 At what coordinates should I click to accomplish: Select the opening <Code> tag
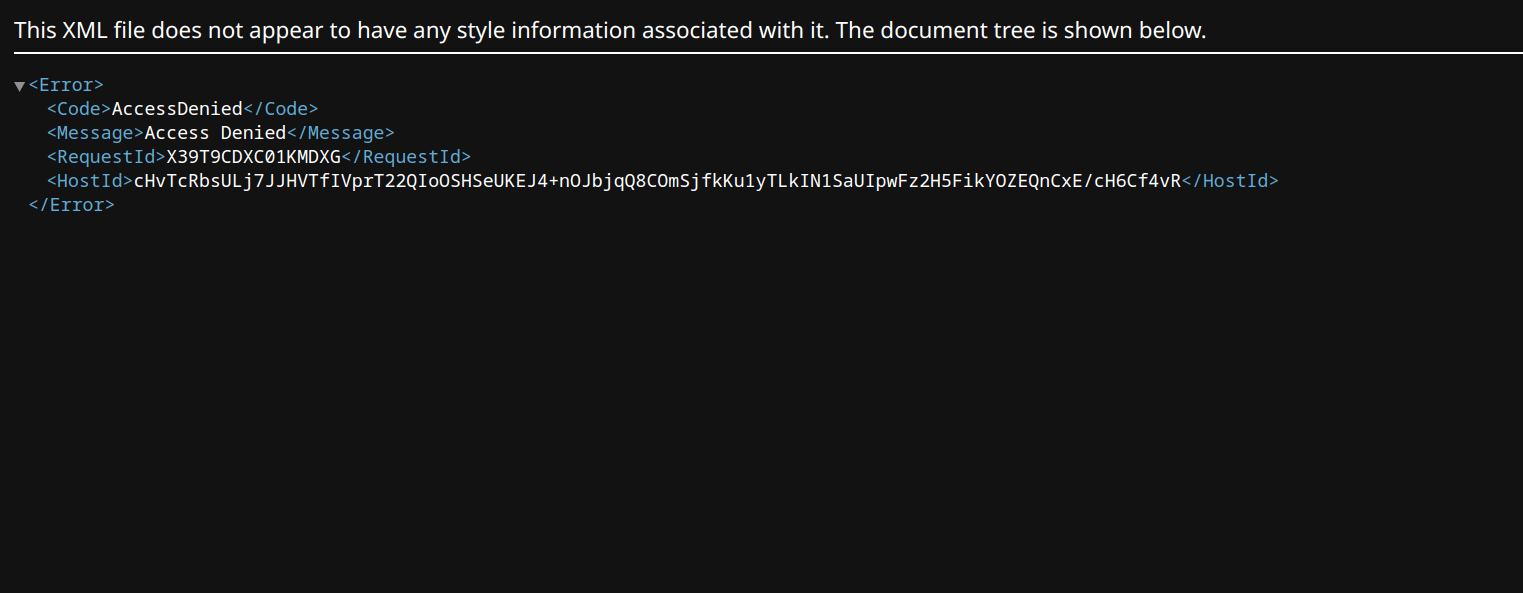coord(79,109)
